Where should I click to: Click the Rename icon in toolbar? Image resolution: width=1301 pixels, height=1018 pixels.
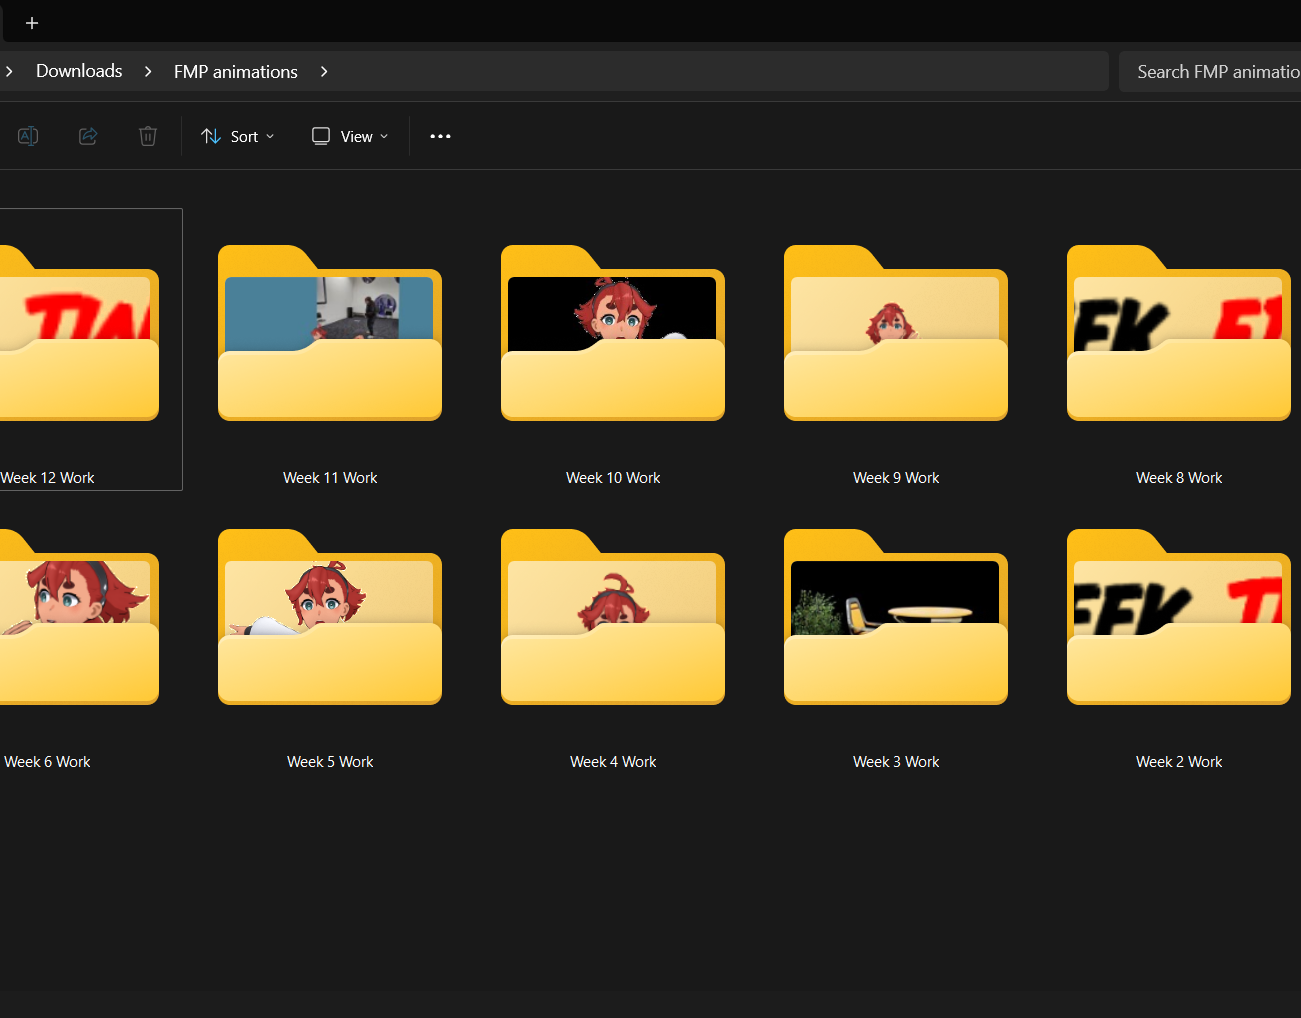tap(28, 136)
